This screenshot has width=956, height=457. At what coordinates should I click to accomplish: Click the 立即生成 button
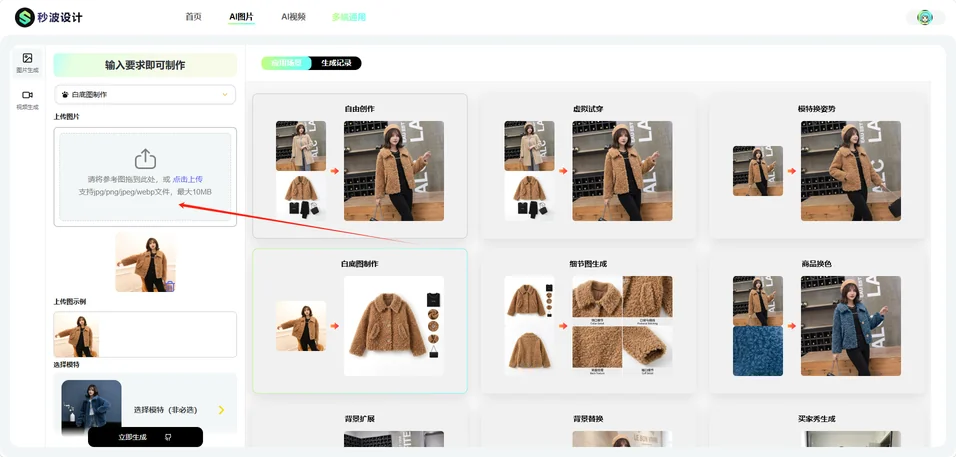[145, 437]
